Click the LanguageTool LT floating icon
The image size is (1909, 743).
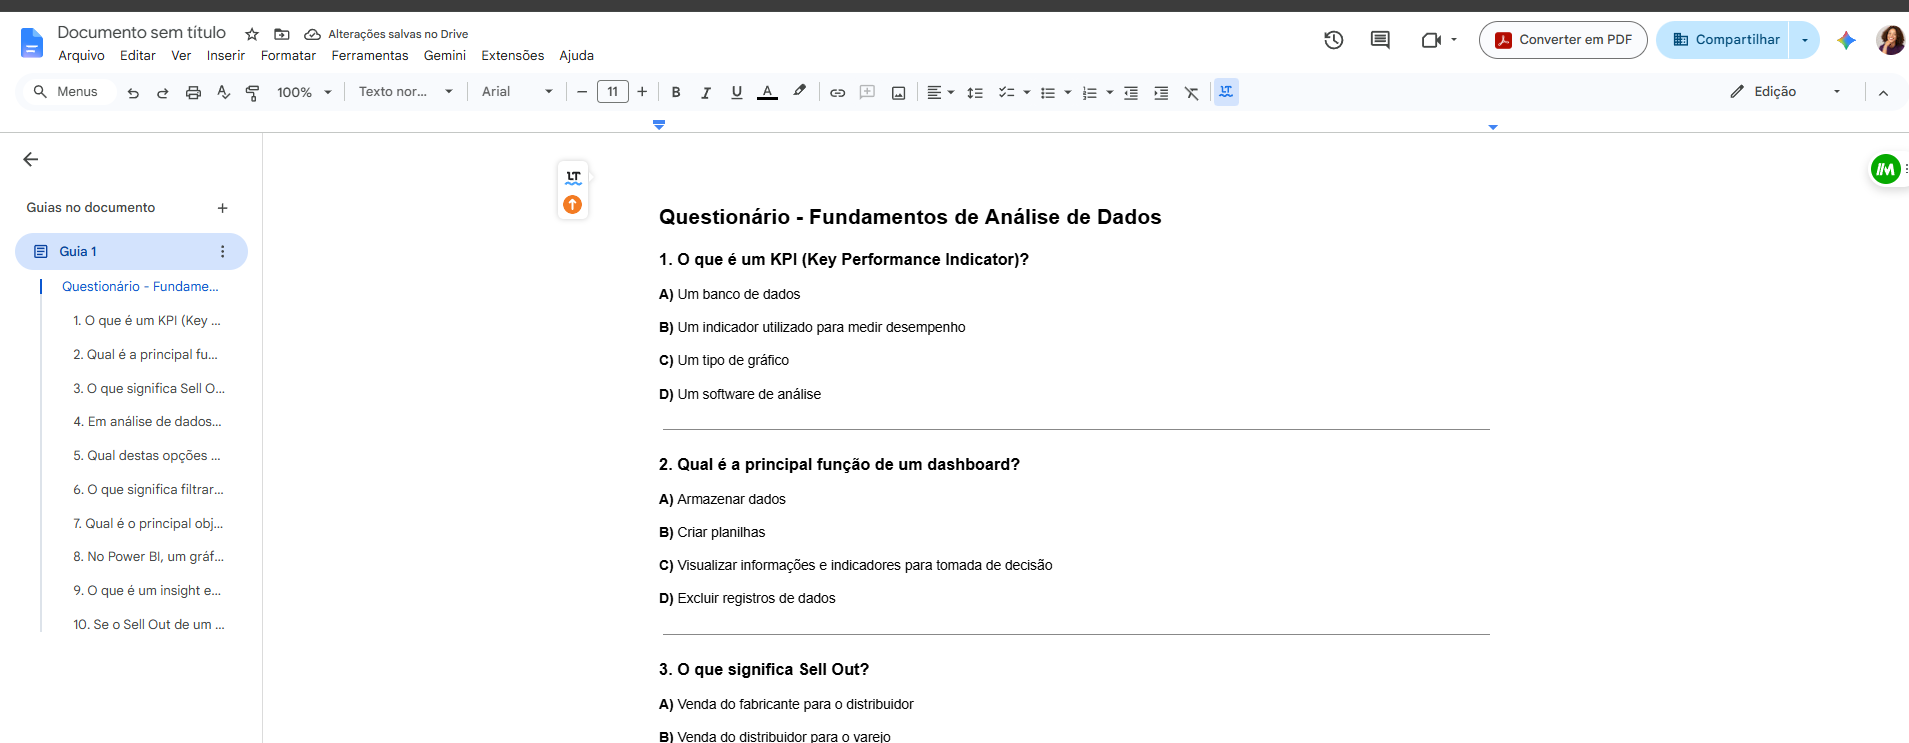pos(573,177)
